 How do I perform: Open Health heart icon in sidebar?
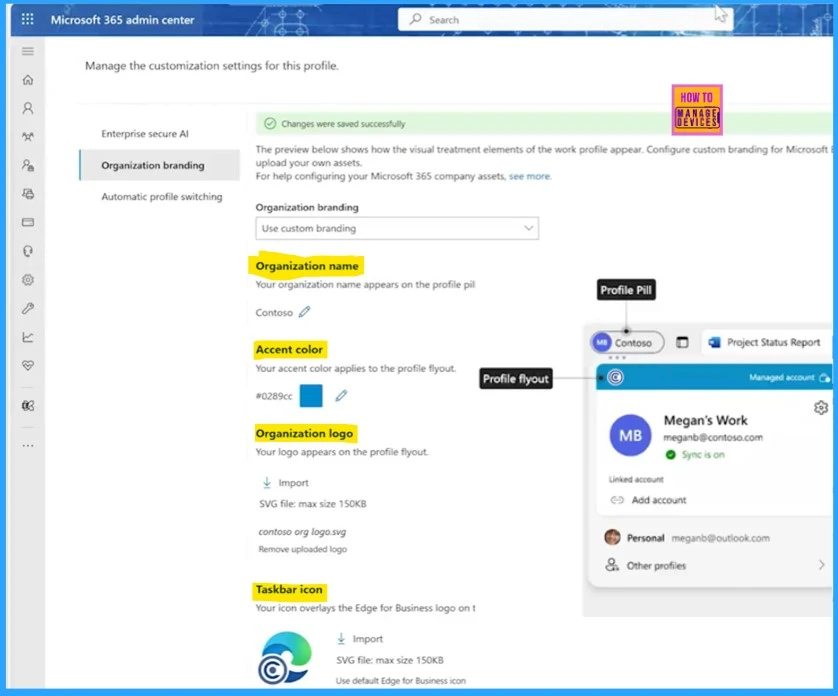pos(28,366)
